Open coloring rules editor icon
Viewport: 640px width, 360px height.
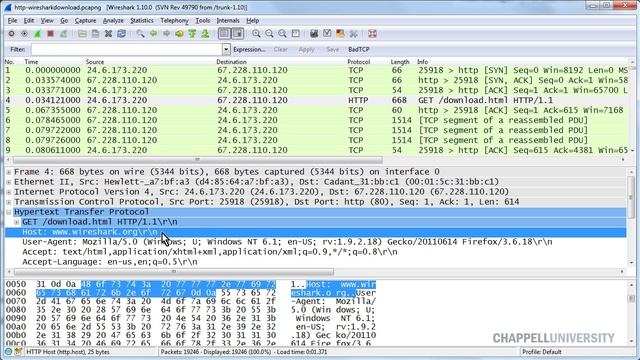tap(340, 34)
